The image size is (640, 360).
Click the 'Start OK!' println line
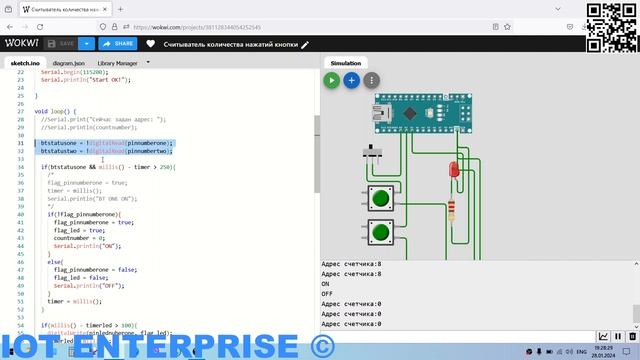[86, 80]
